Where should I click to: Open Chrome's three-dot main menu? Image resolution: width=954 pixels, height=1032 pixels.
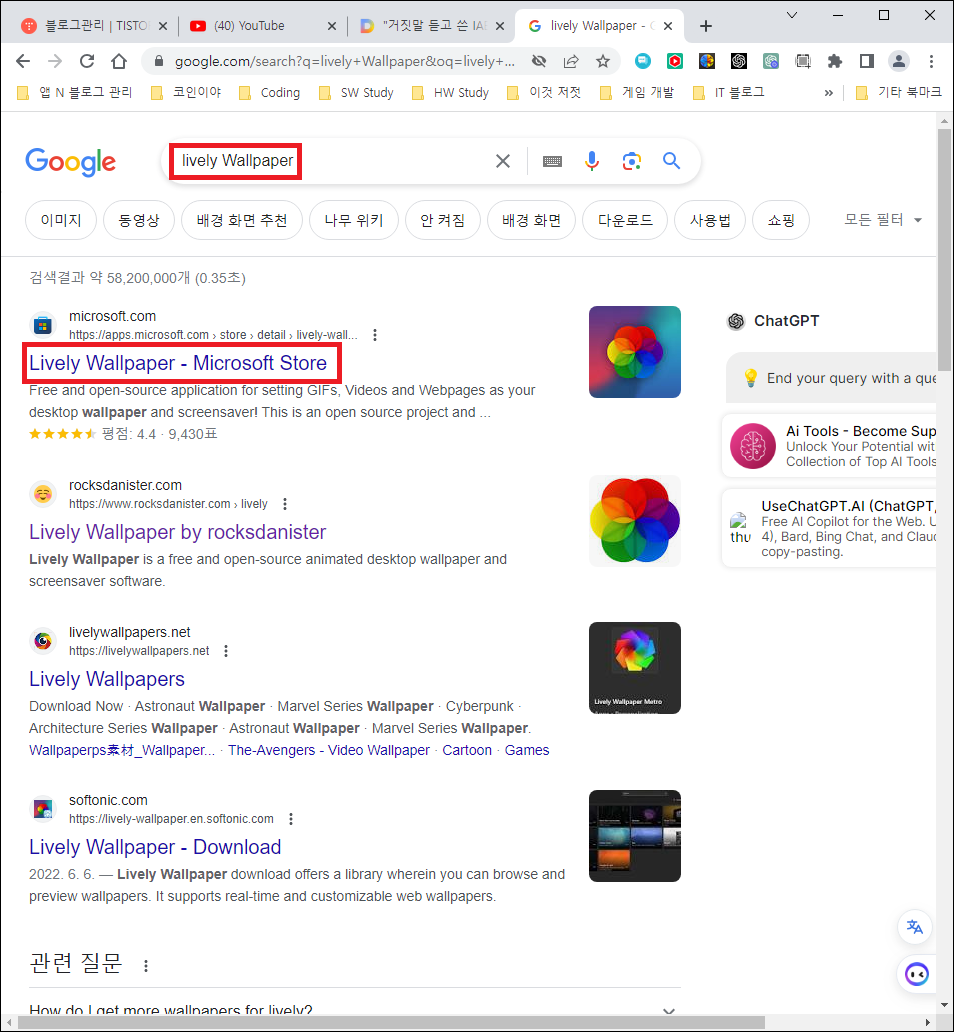pos(931,61)
